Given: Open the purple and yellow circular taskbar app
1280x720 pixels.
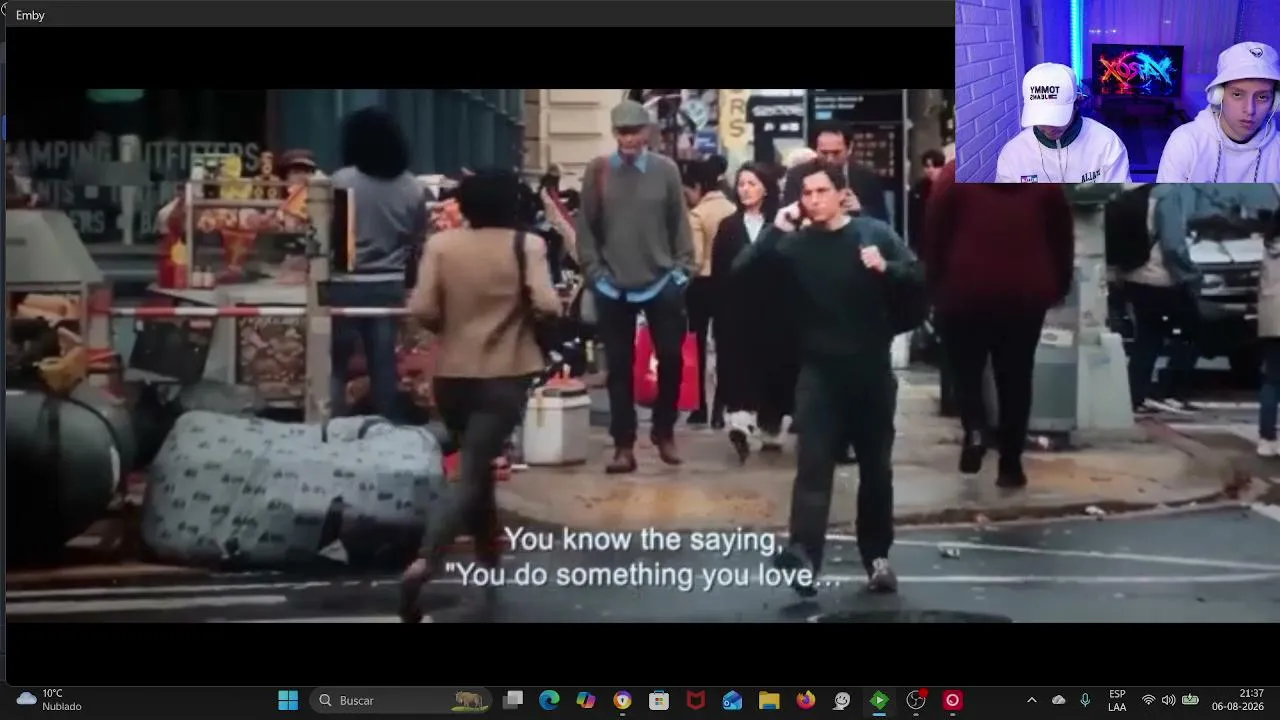Looking at the screenshot, I should 622,700.
